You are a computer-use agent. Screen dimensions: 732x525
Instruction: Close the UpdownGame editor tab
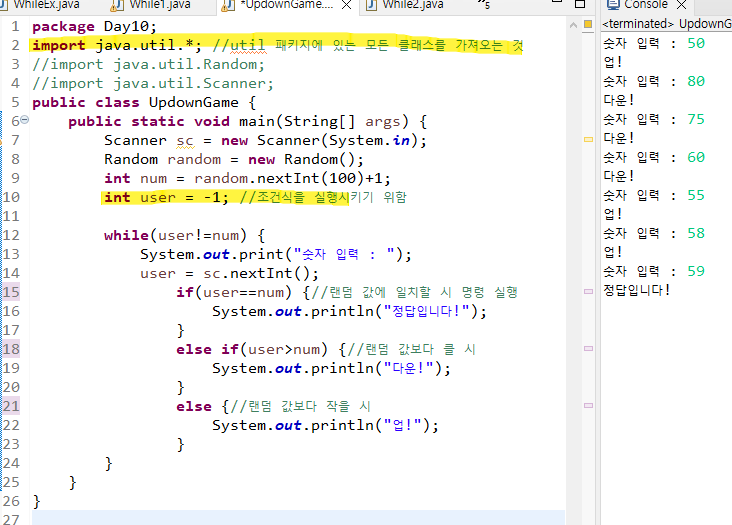346,5
